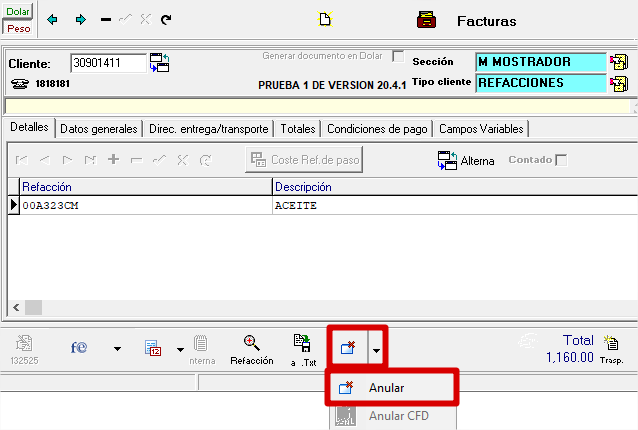Click the document icon labeled 132525
This screenshot has width=638, height=430.
pyautogui.click(x=24, y=349)
